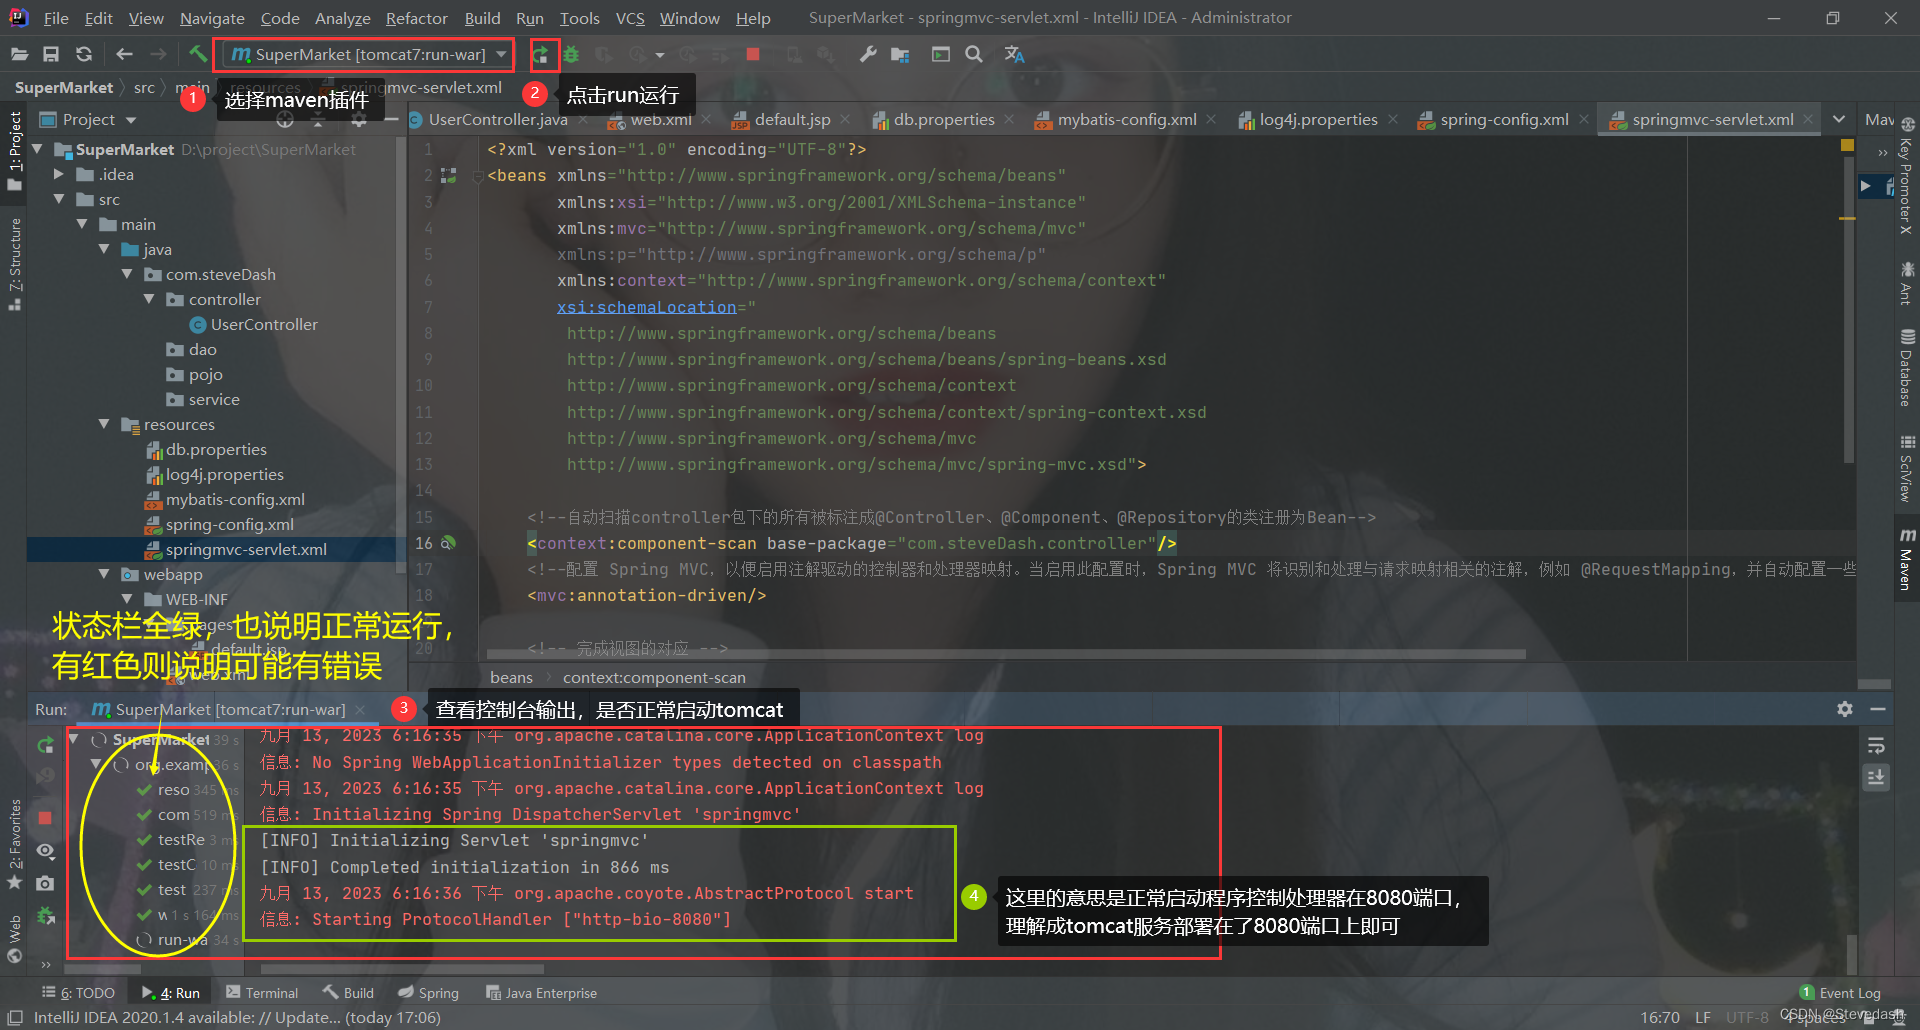
Task: Click locate/select opened file target icon
Action: (x=285, y=120)
